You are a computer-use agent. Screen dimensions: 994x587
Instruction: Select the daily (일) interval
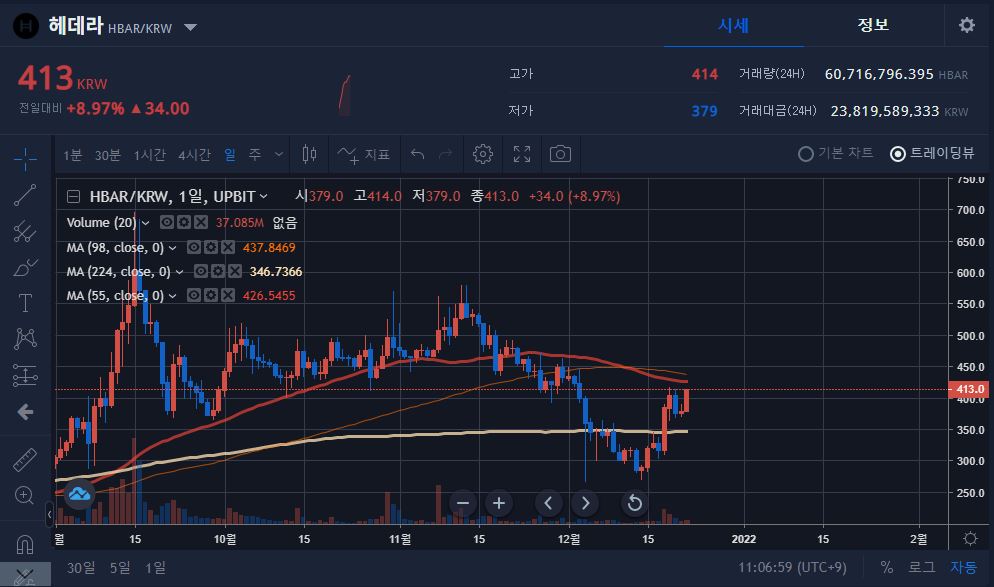pyautogui.click(x=230, y=154)
